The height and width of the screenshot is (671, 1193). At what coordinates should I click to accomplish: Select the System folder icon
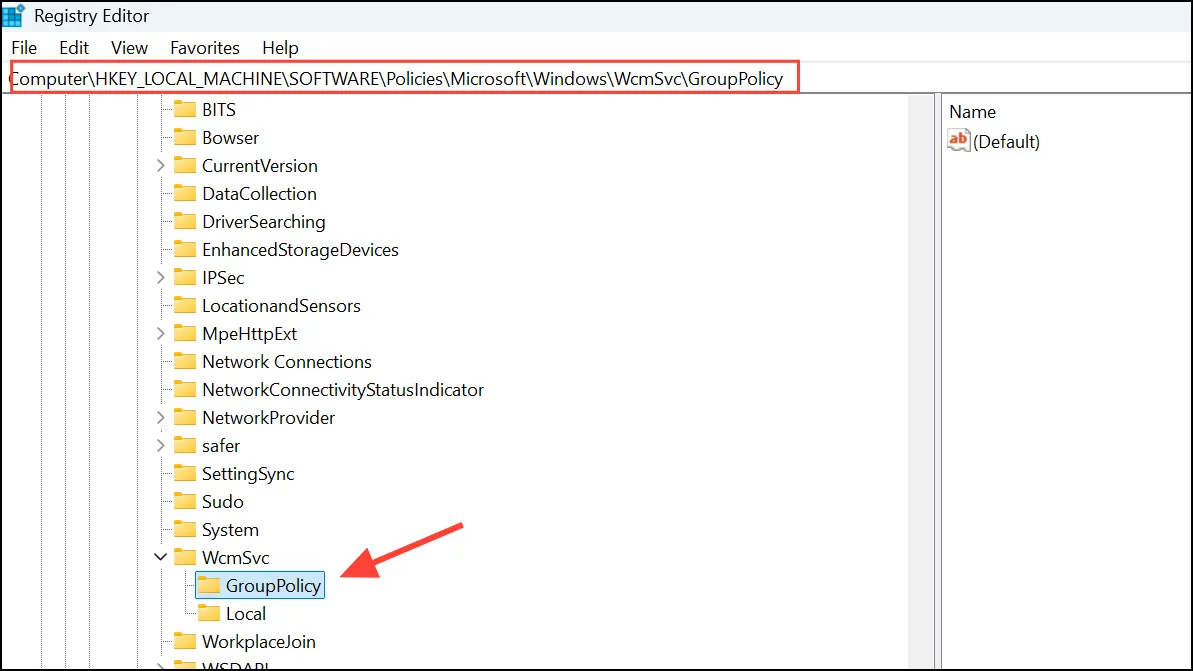pyautogui.click(x=185, y=529)
